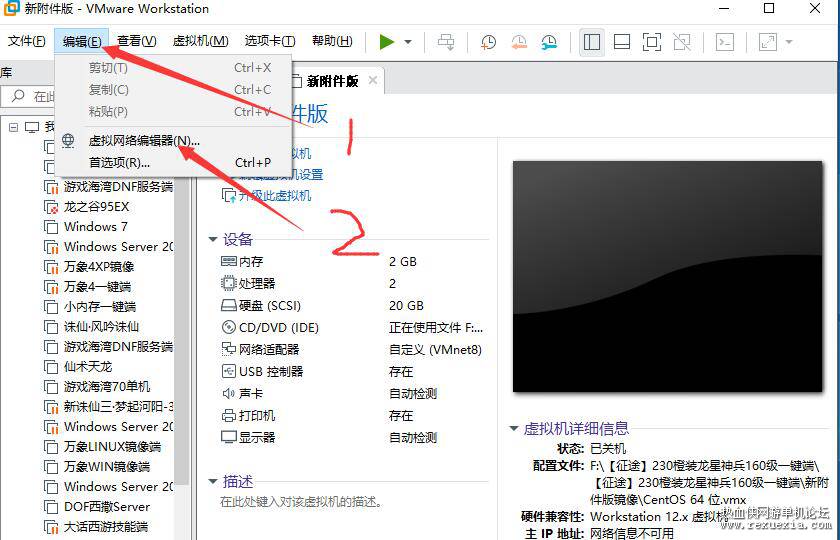The width and height of the screenshot is (840, 540).
Task: Collapse the 设备 section
Action: (213, 239)
